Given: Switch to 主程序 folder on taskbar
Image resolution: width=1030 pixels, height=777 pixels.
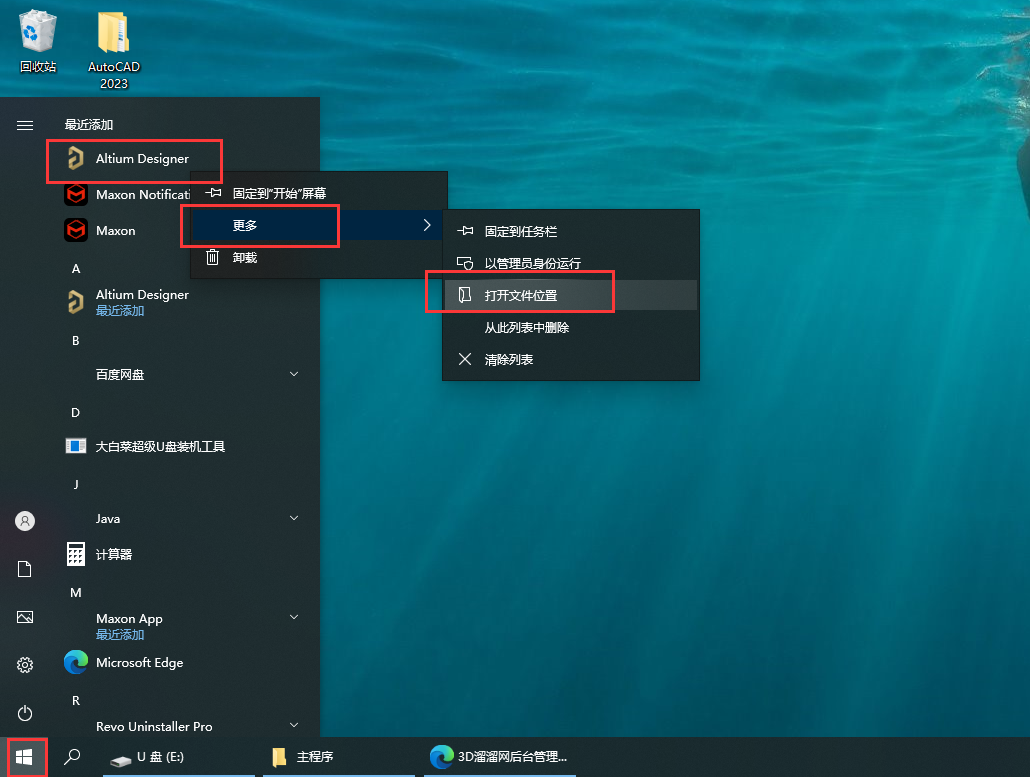Looking at the screenshot, I should point(339,757).
